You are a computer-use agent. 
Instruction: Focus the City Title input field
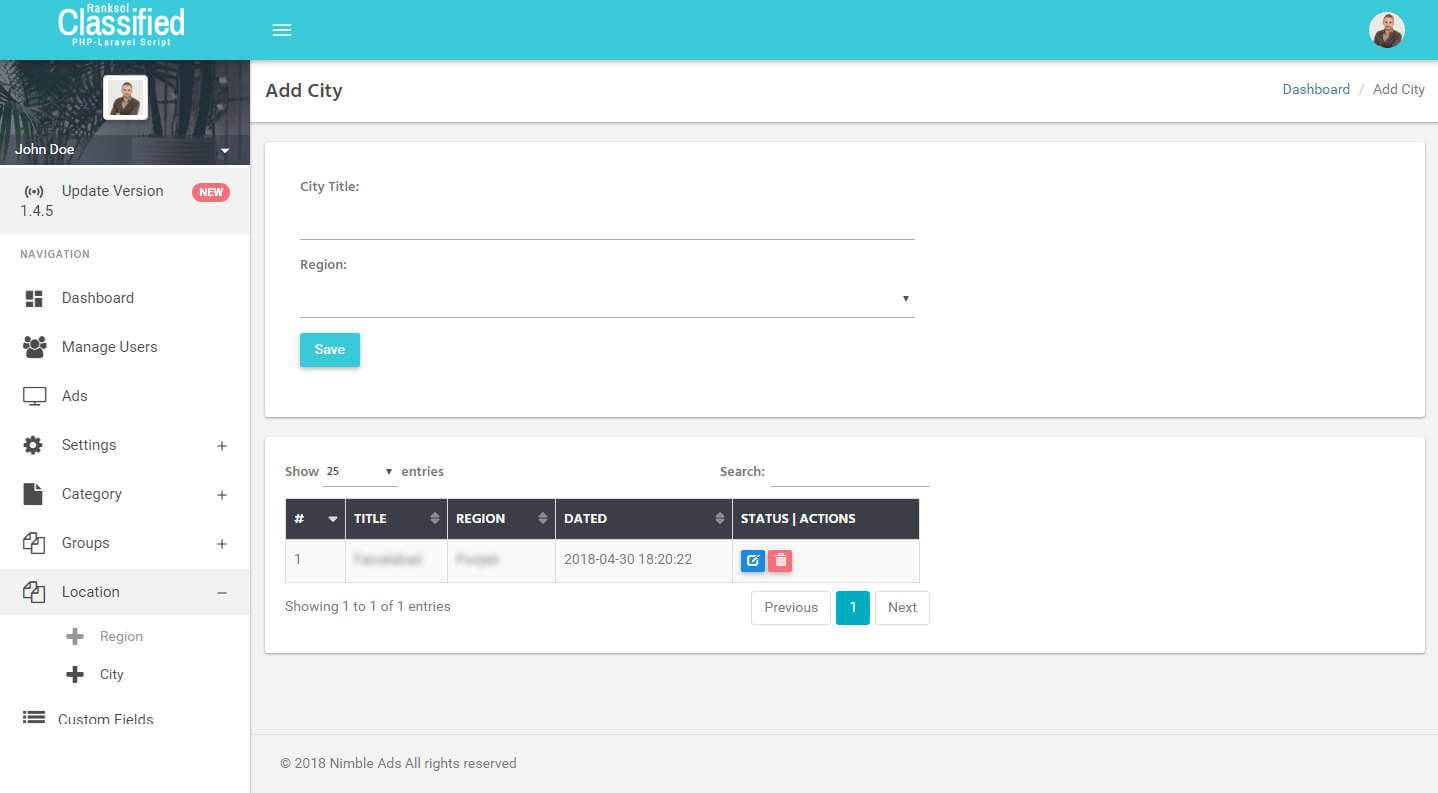coord(607,221)
